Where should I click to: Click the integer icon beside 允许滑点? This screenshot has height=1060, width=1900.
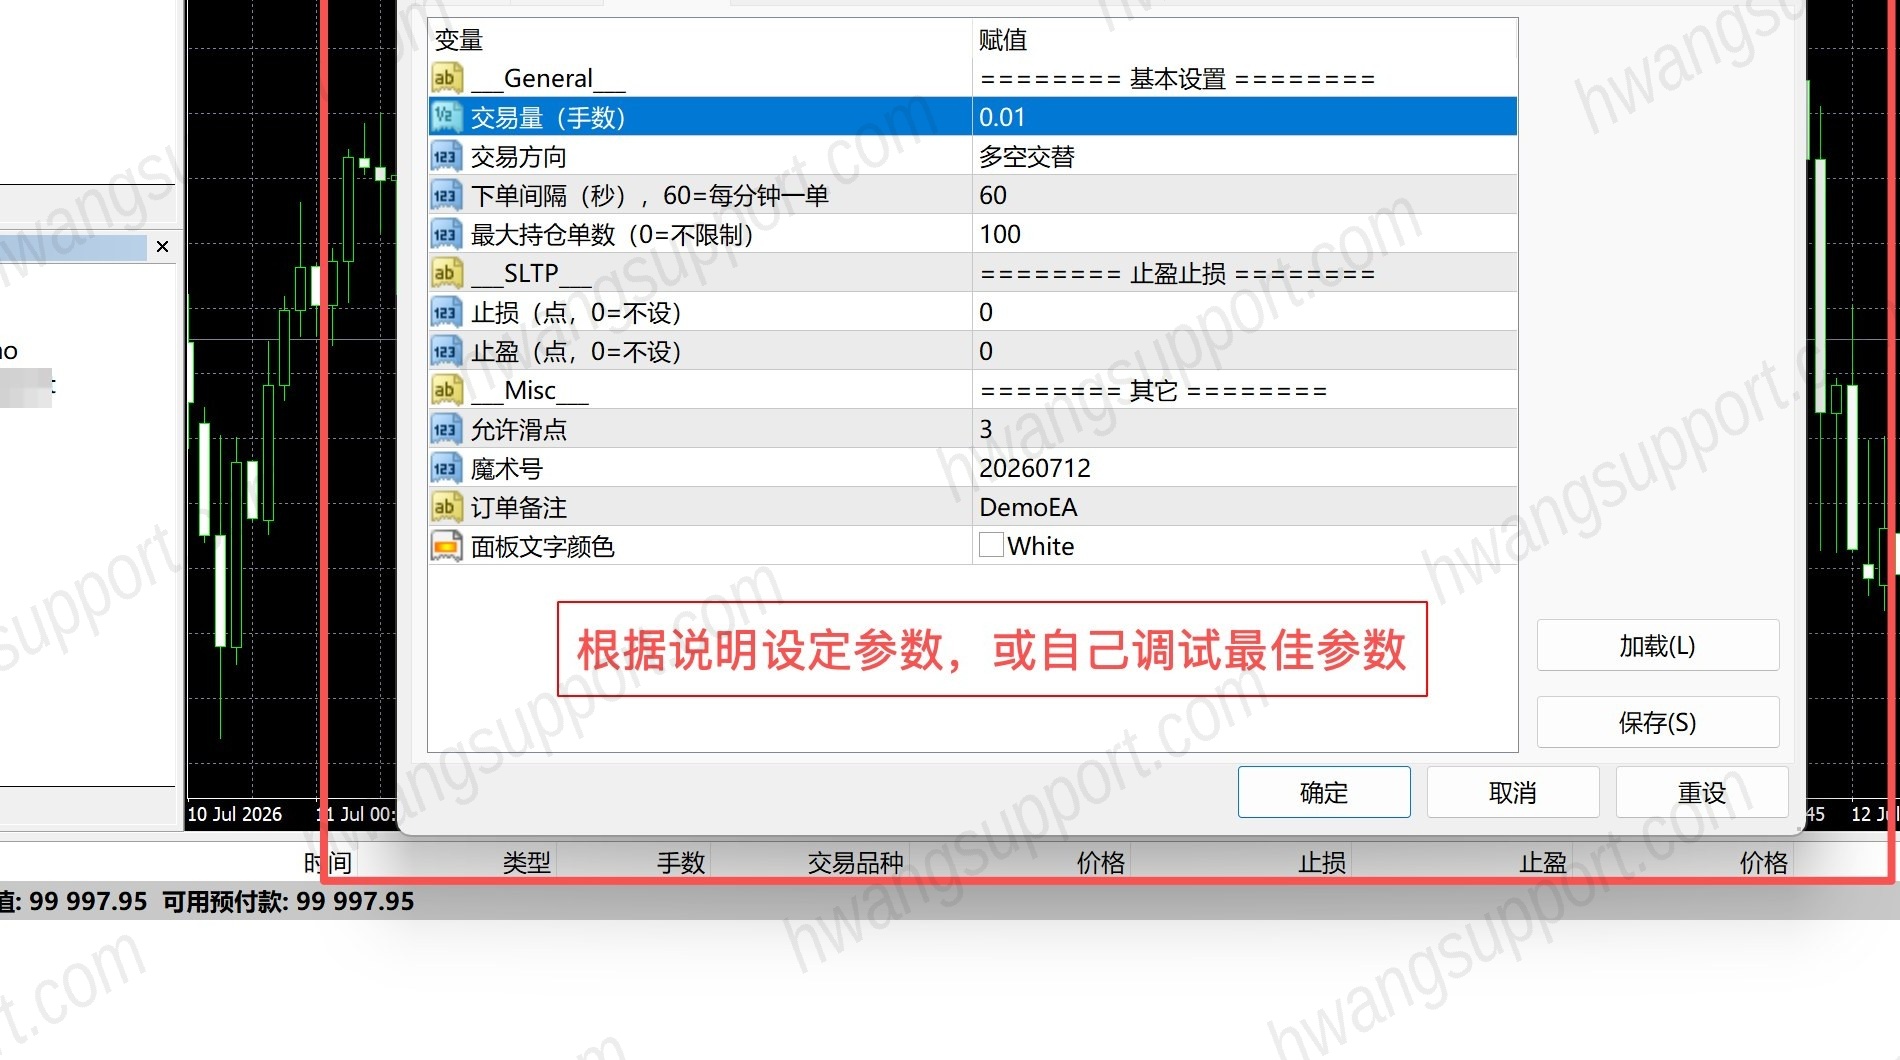pos(446,429)
